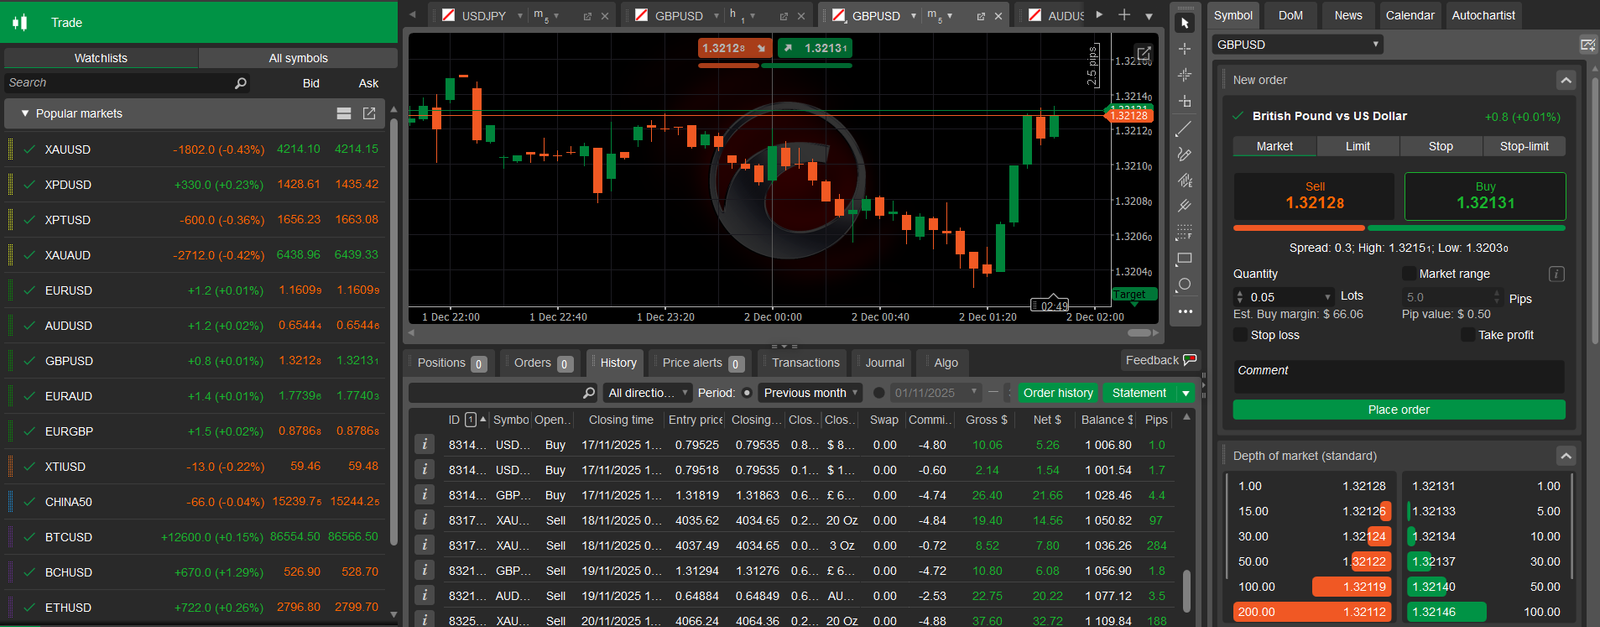1600x627 pixels.
Task: Collapse the Popular markets watchlist
Action: 25,114
